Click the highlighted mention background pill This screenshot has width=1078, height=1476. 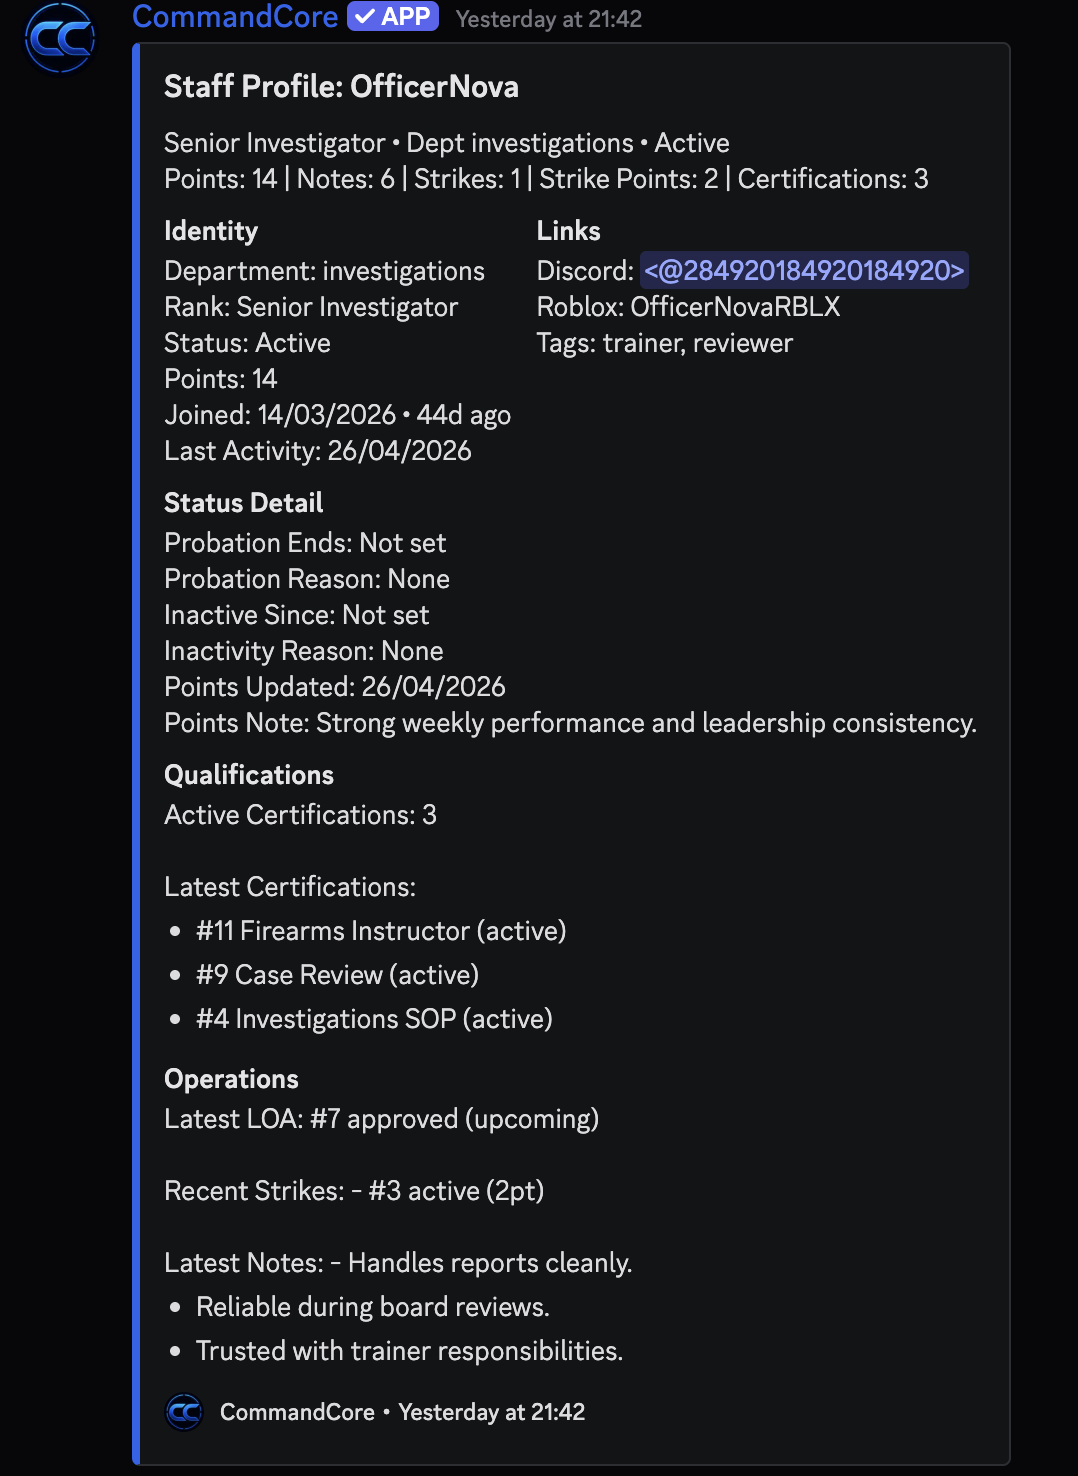804,270
